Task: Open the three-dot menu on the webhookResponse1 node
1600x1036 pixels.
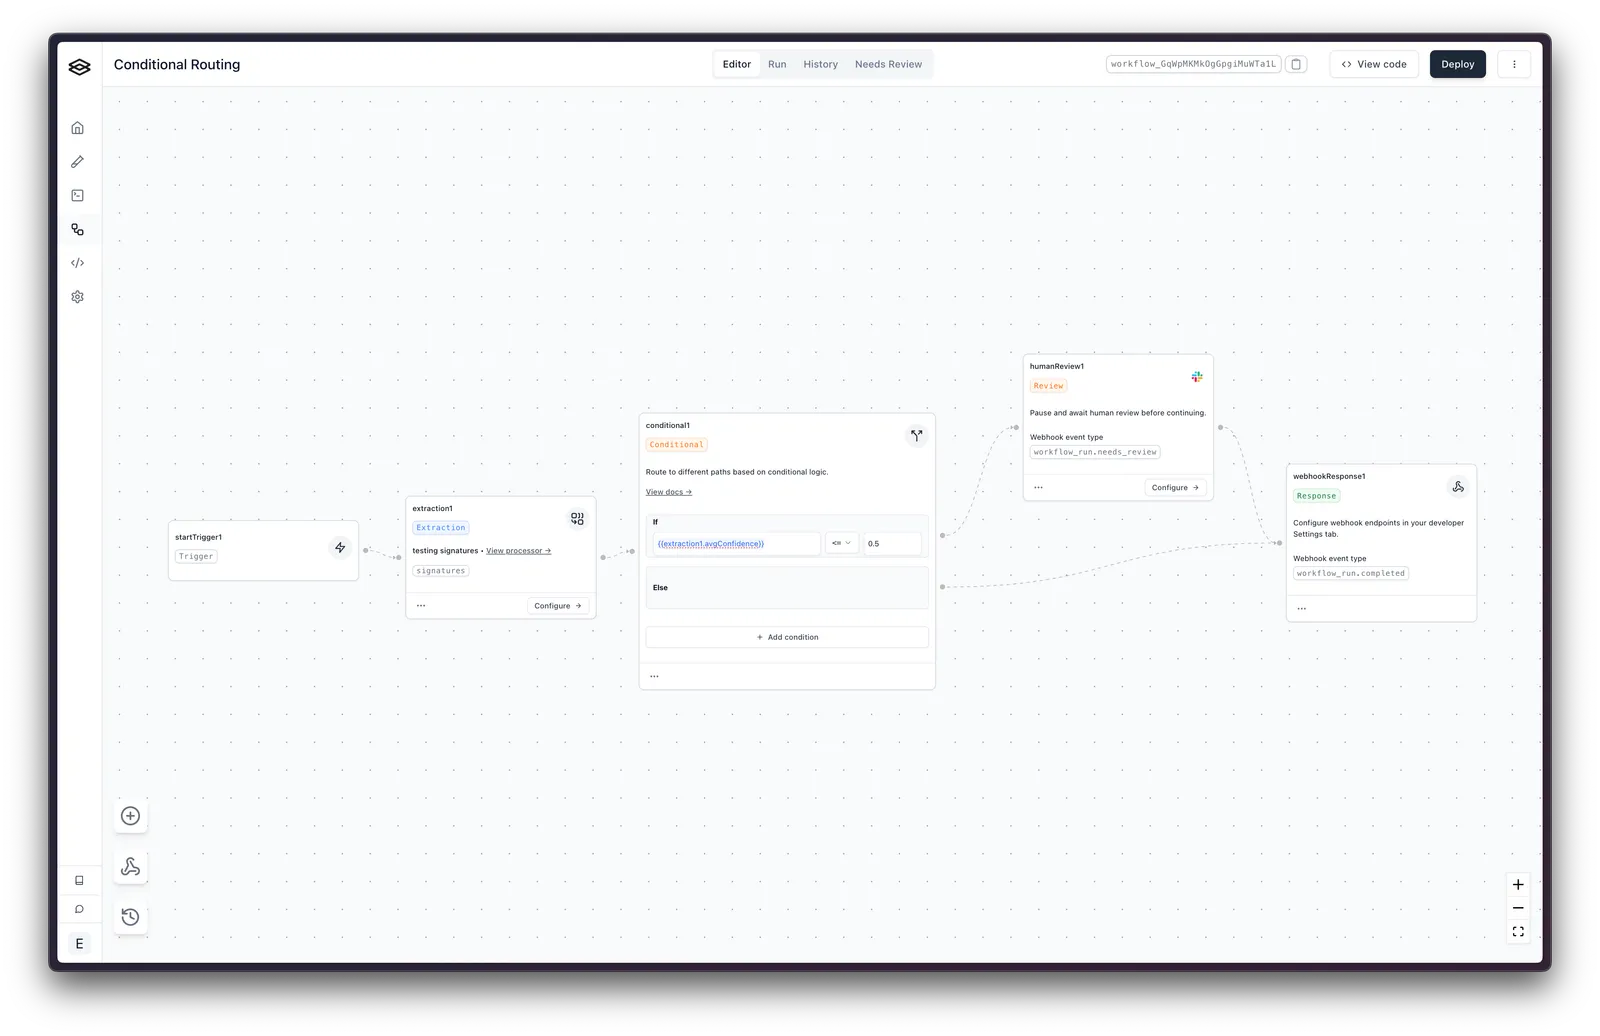Action: (1302, 609)
